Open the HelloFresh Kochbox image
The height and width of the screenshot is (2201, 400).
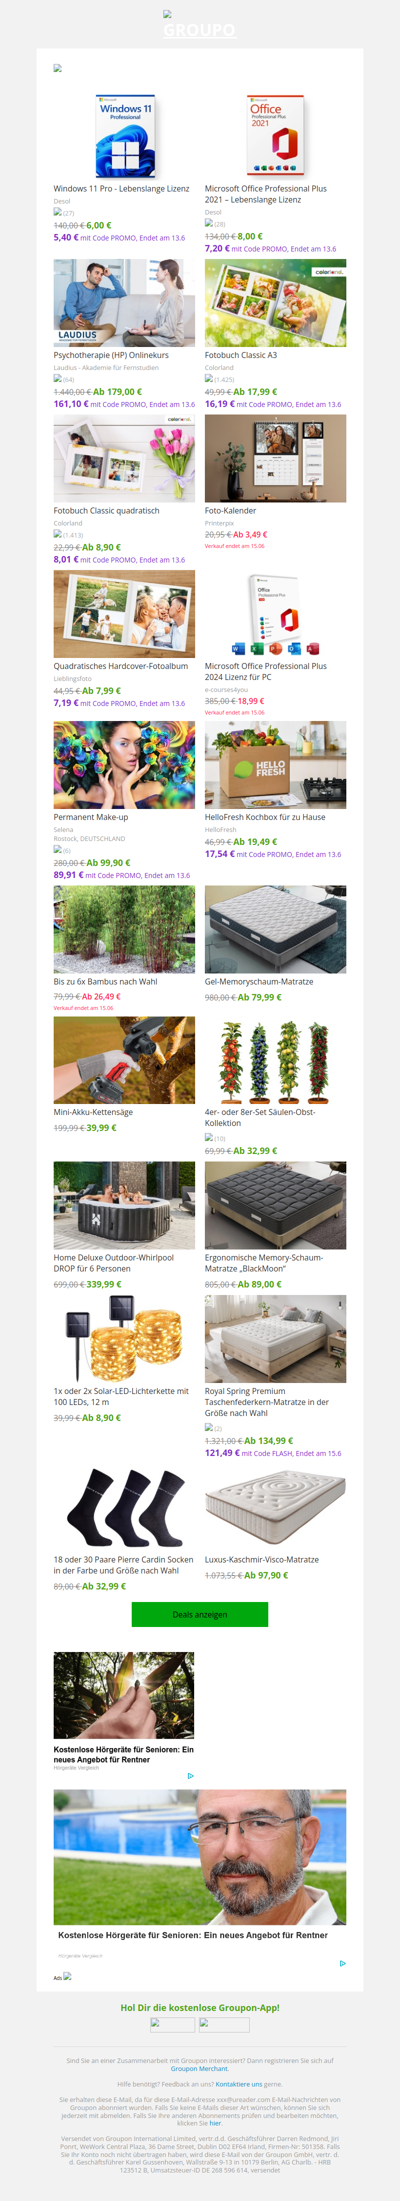point(275,765)
